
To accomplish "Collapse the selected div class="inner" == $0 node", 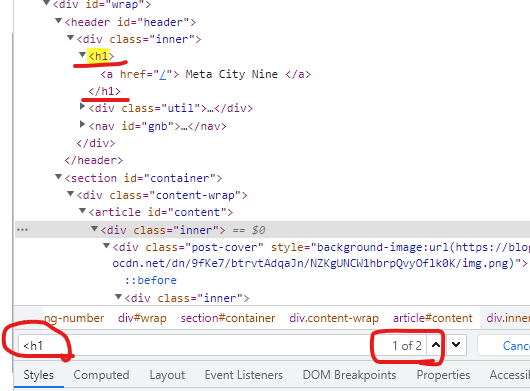I will coord(95,229).
